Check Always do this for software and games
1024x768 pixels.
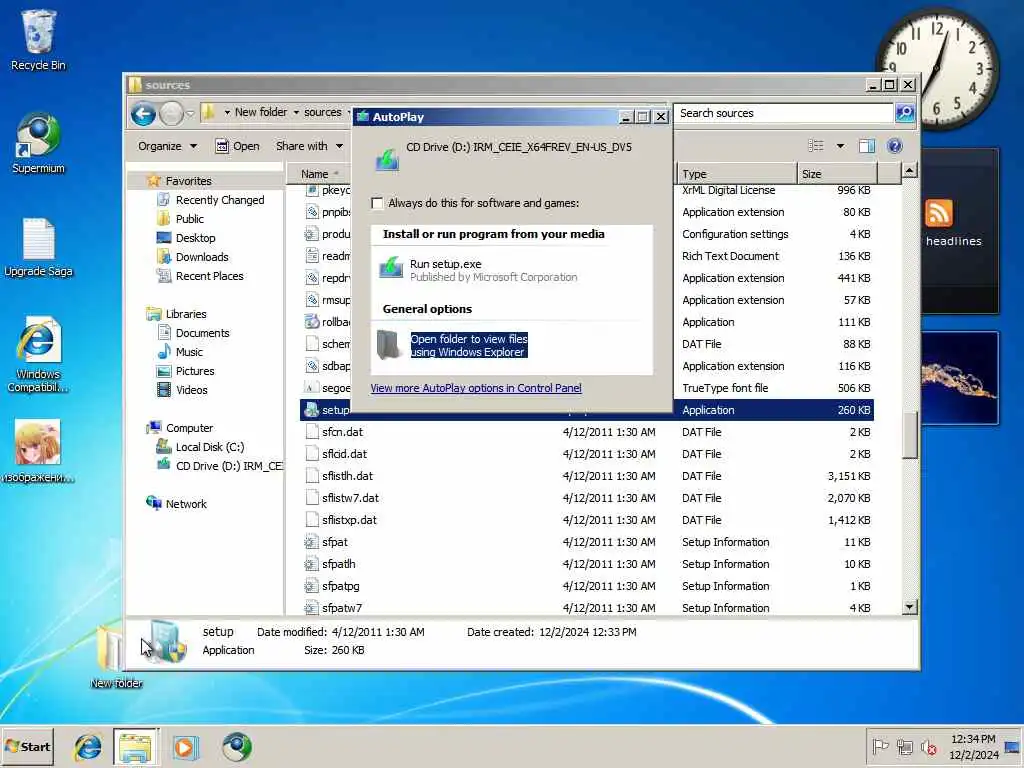[x=377, y=203]
